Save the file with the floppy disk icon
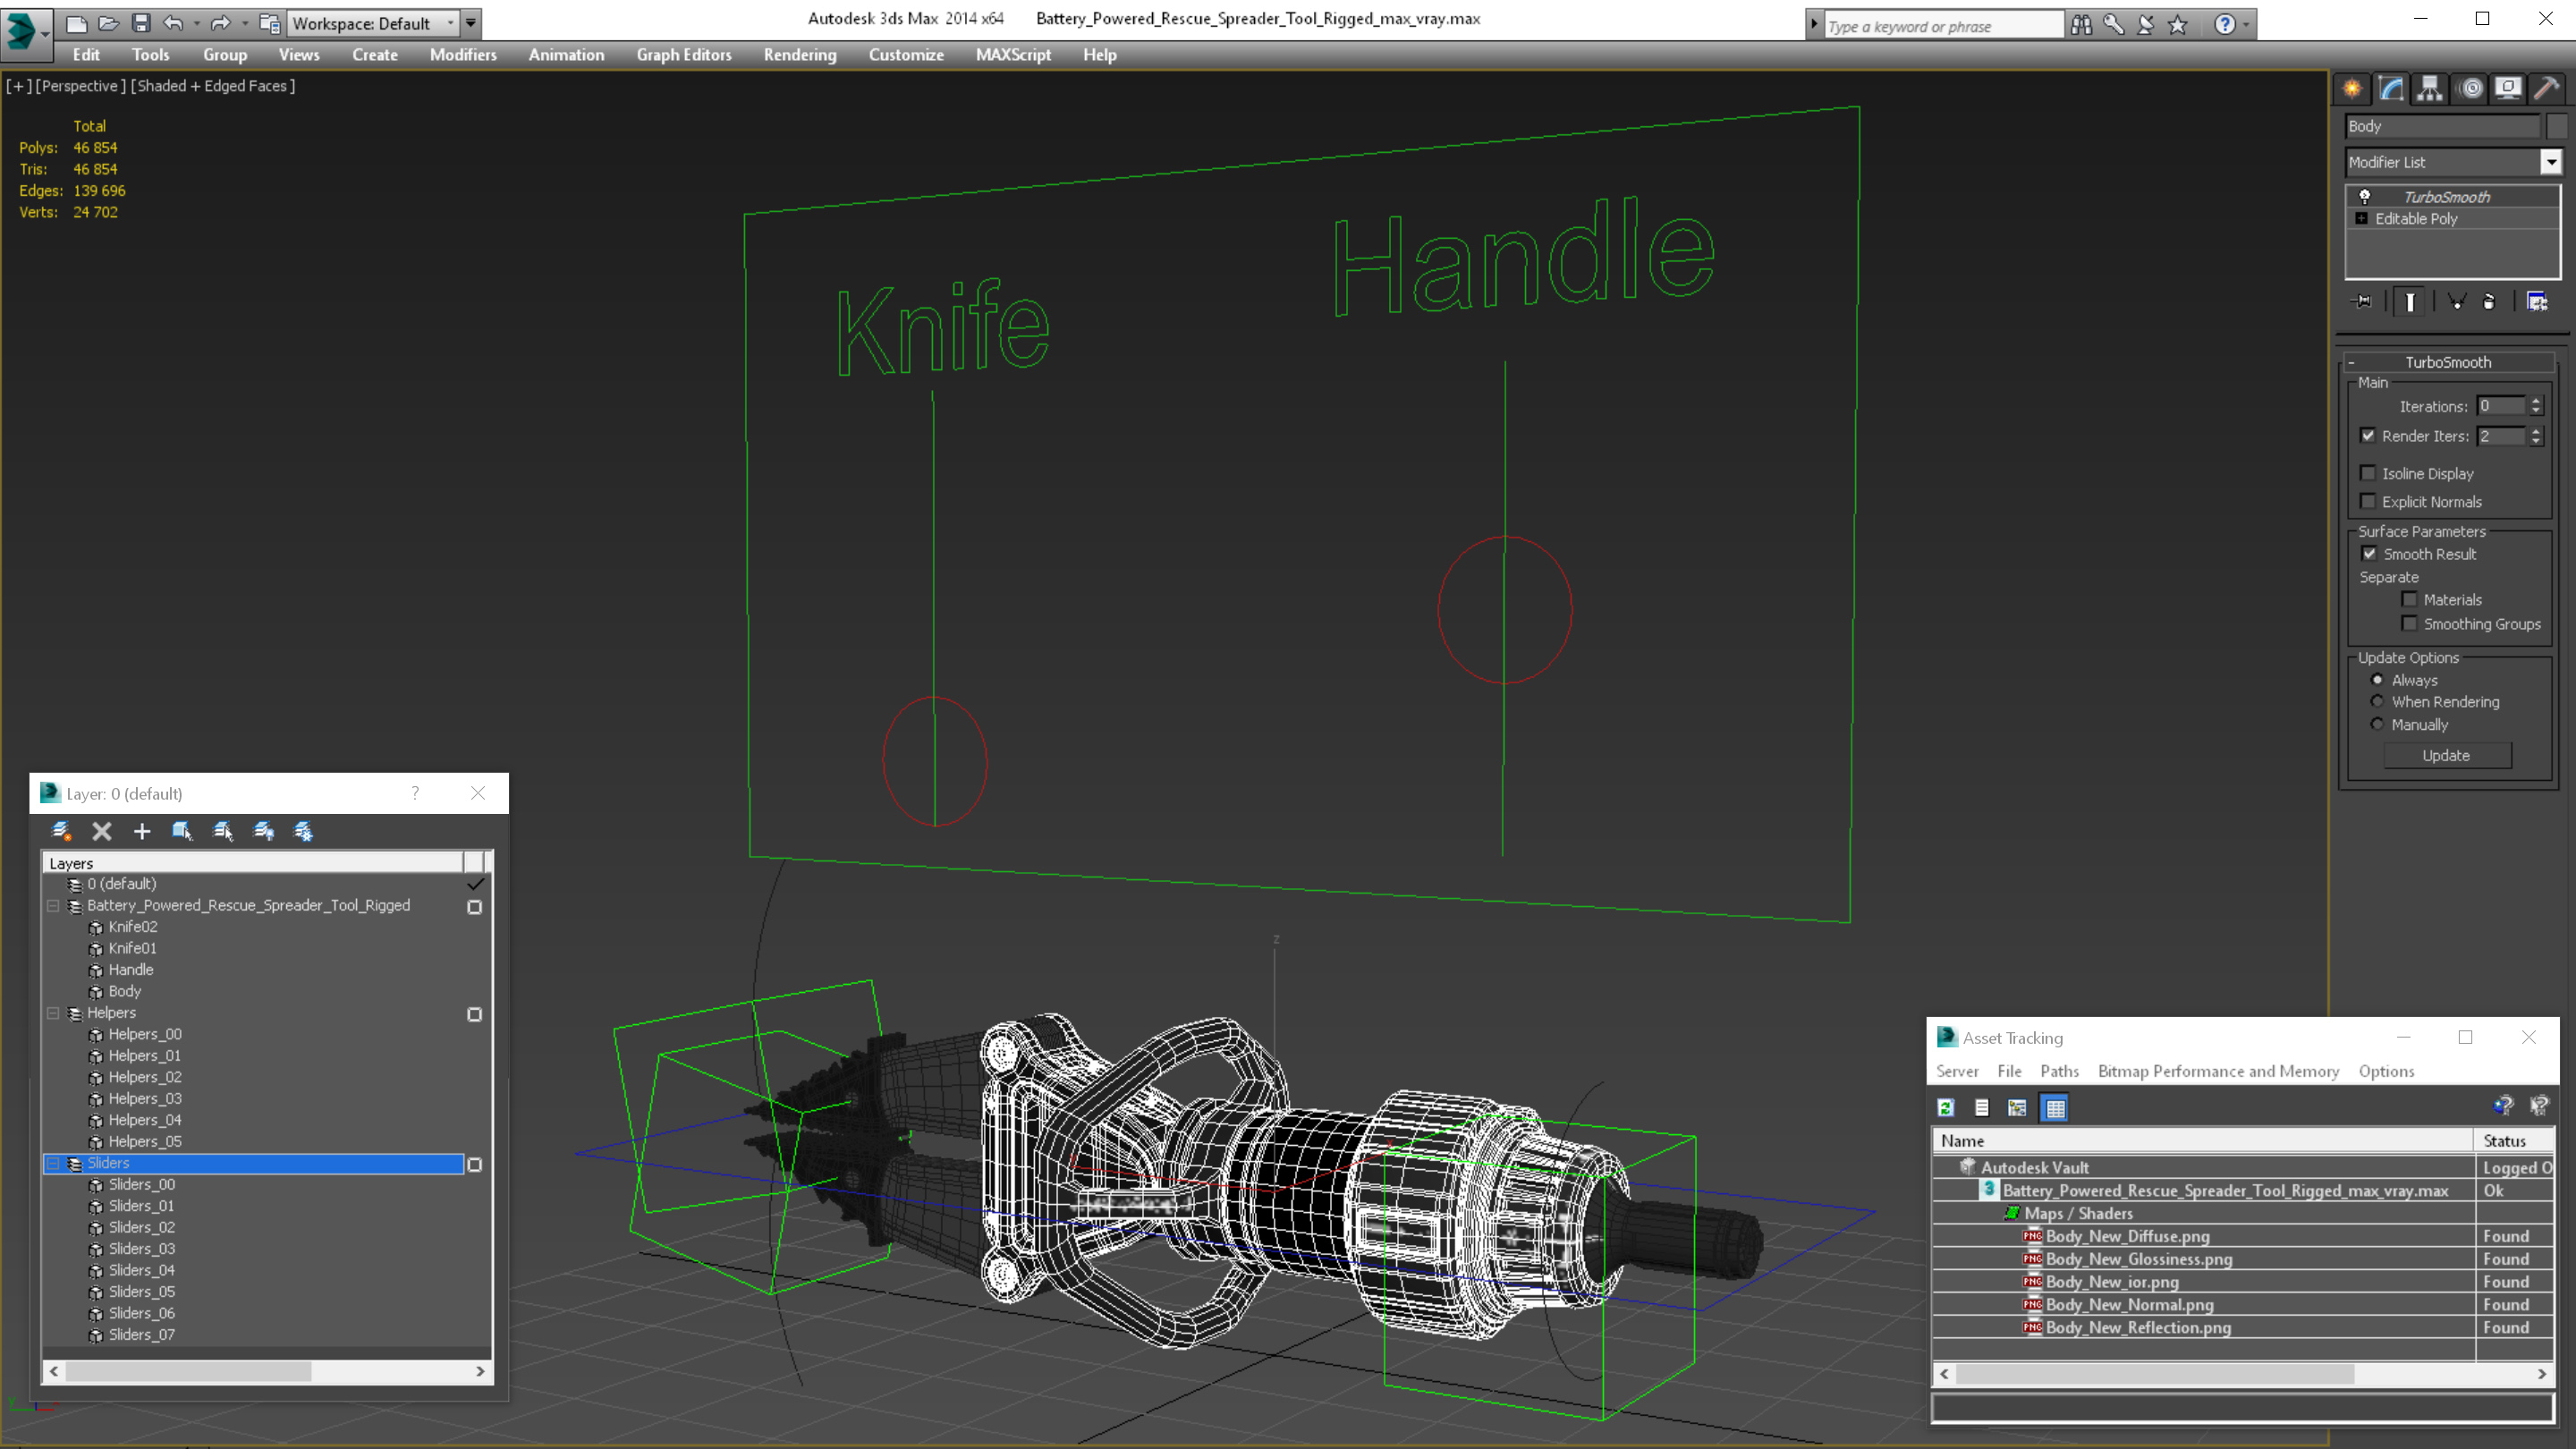2576x1449 pixels. click(x=141, y=23)
